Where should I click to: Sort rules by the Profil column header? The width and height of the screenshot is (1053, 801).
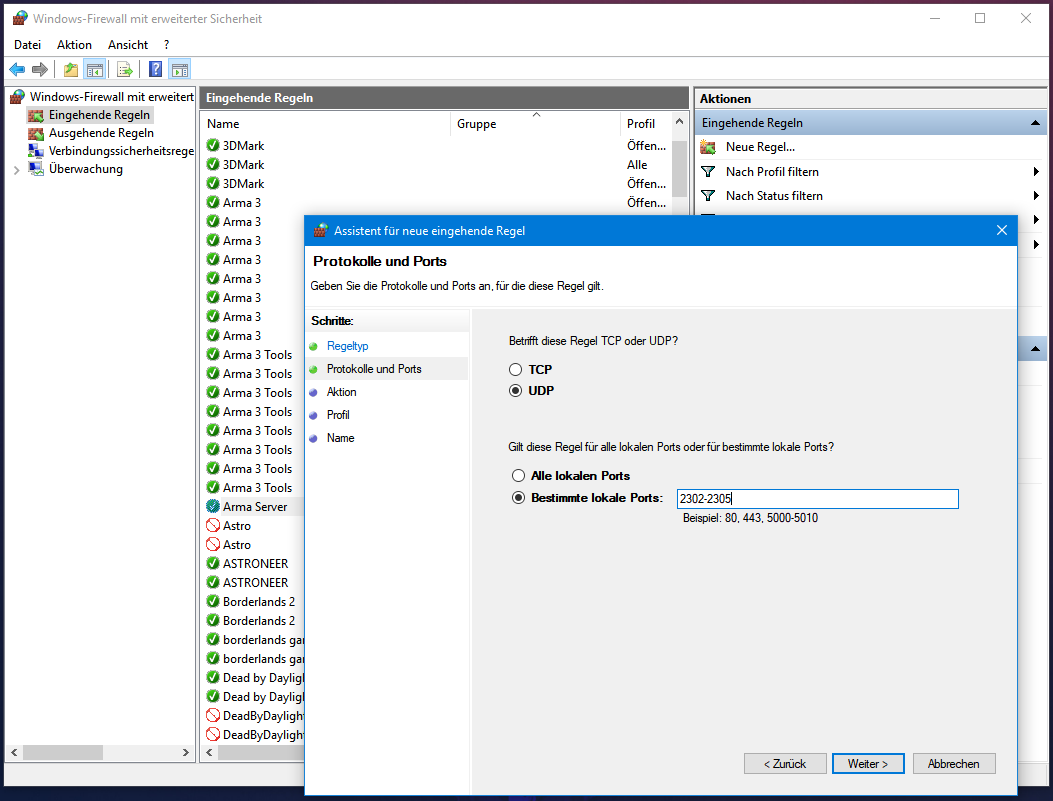coord(645,124)
